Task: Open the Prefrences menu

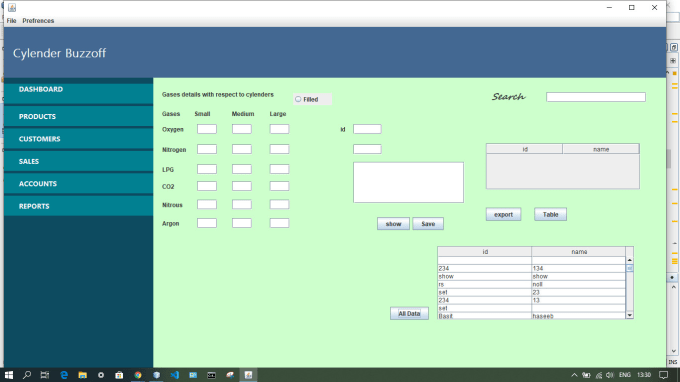Action: [x=38, y=21]
